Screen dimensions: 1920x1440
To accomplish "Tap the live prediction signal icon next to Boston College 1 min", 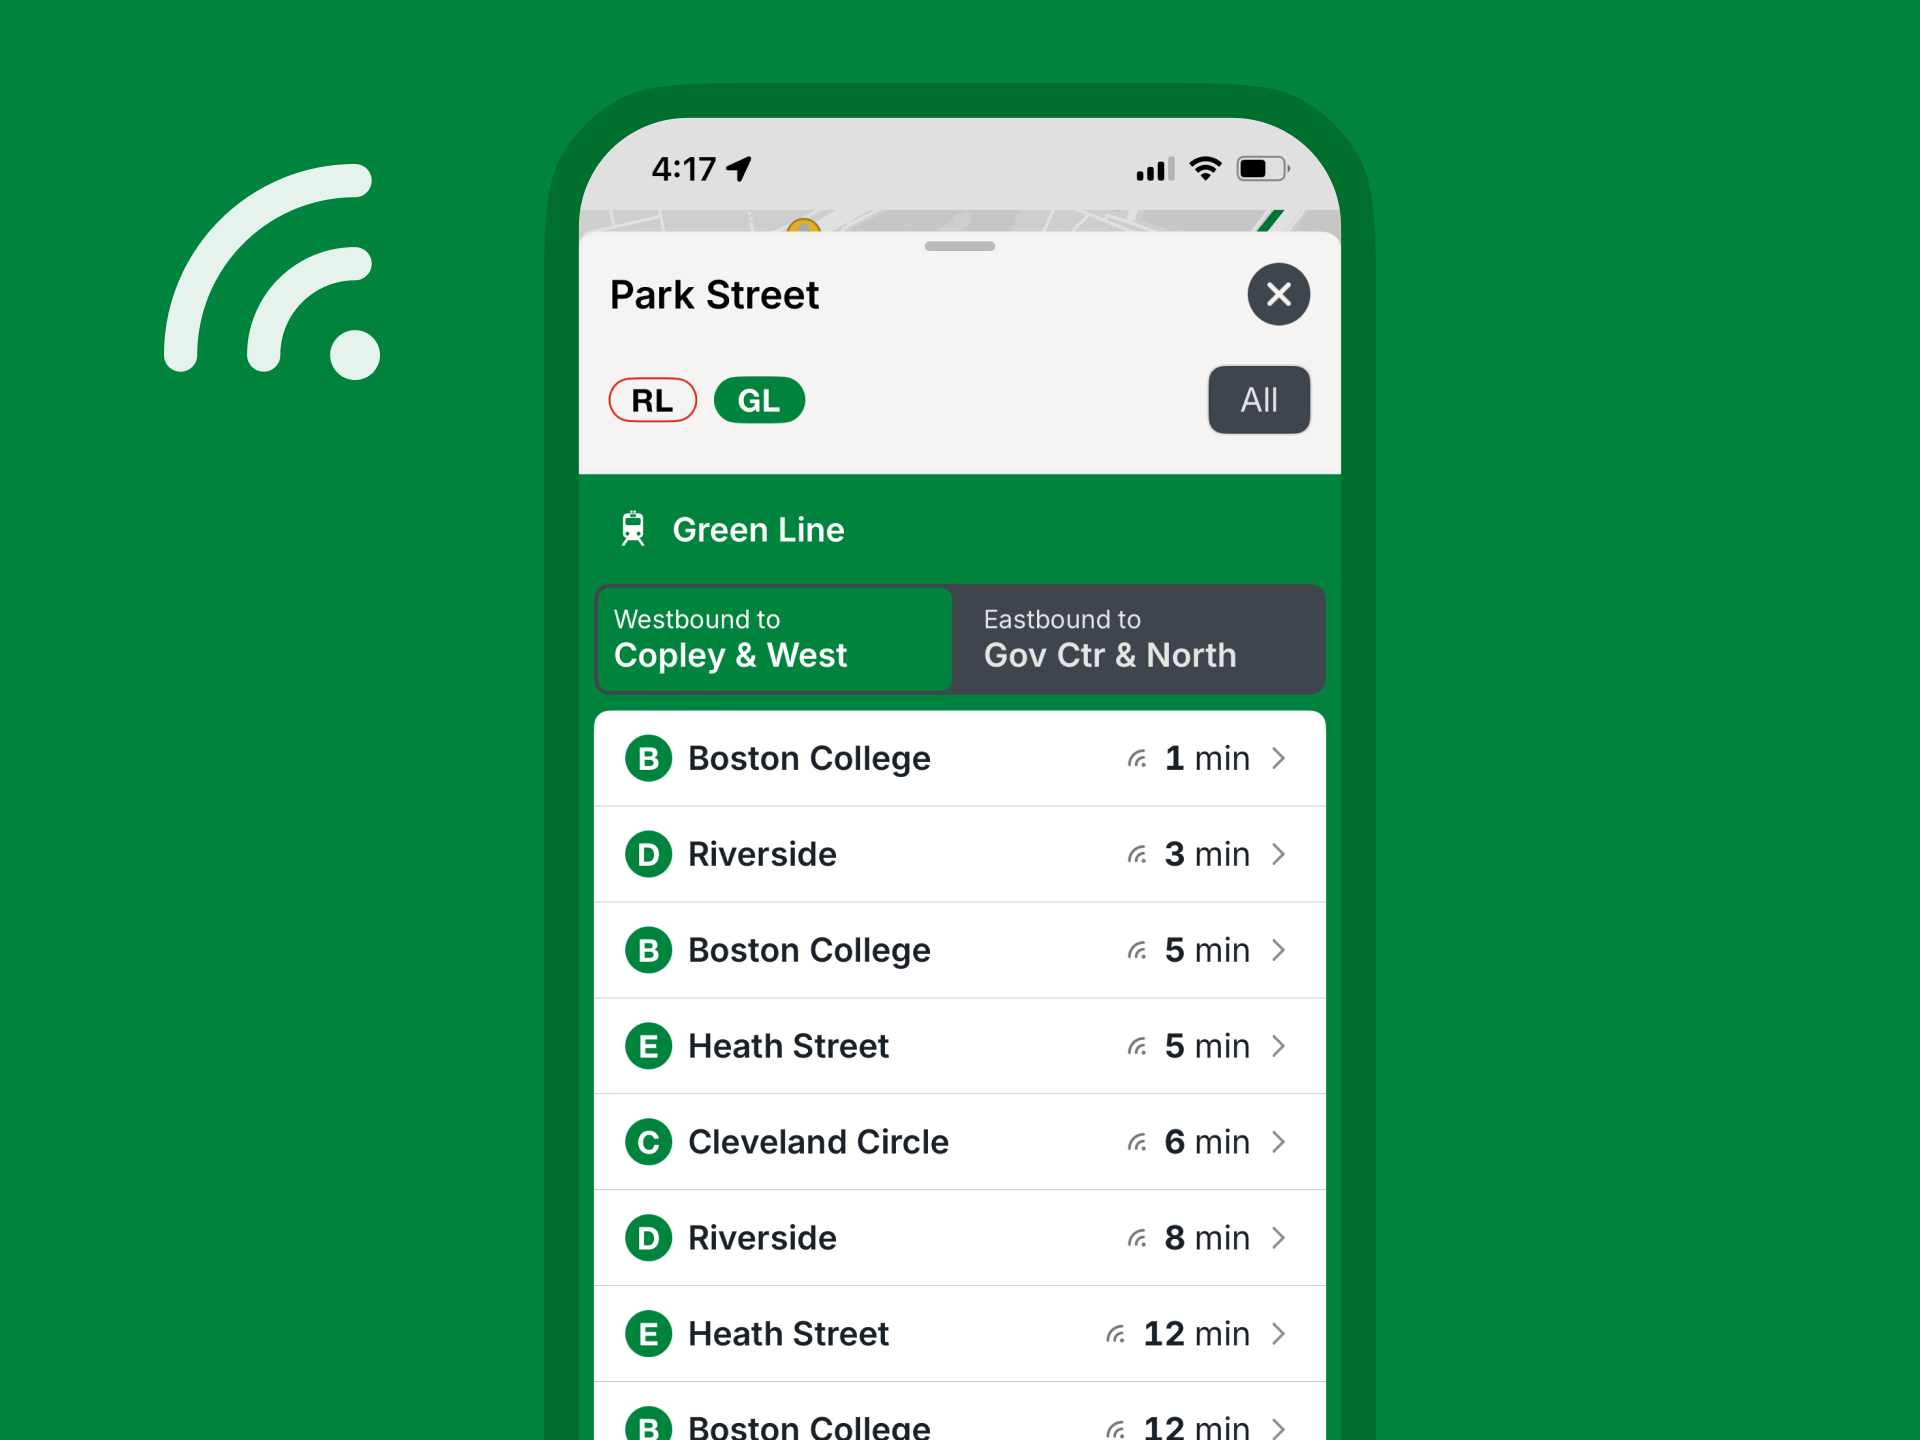I will [x=1134, y=758].
